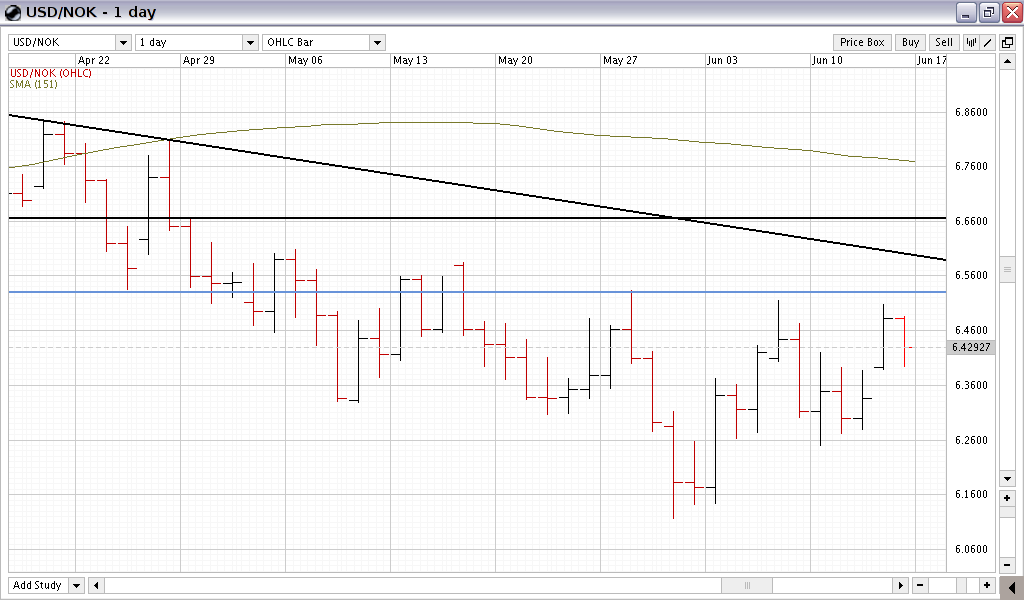Click the Price Box button
Image resolution: width=1024 pixels, height=600 pixels.
(x=862, y=42)
